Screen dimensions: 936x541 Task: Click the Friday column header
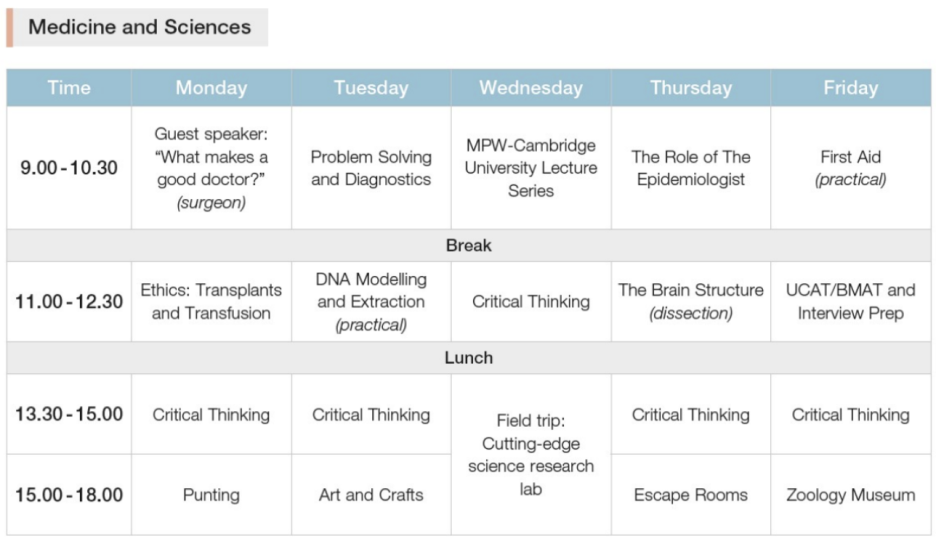[850, 88]
